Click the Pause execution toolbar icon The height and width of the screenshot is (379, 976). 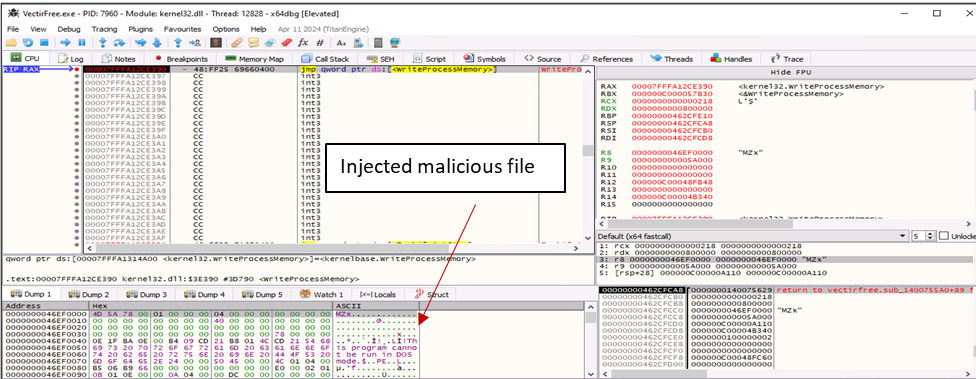coord(82,43)
